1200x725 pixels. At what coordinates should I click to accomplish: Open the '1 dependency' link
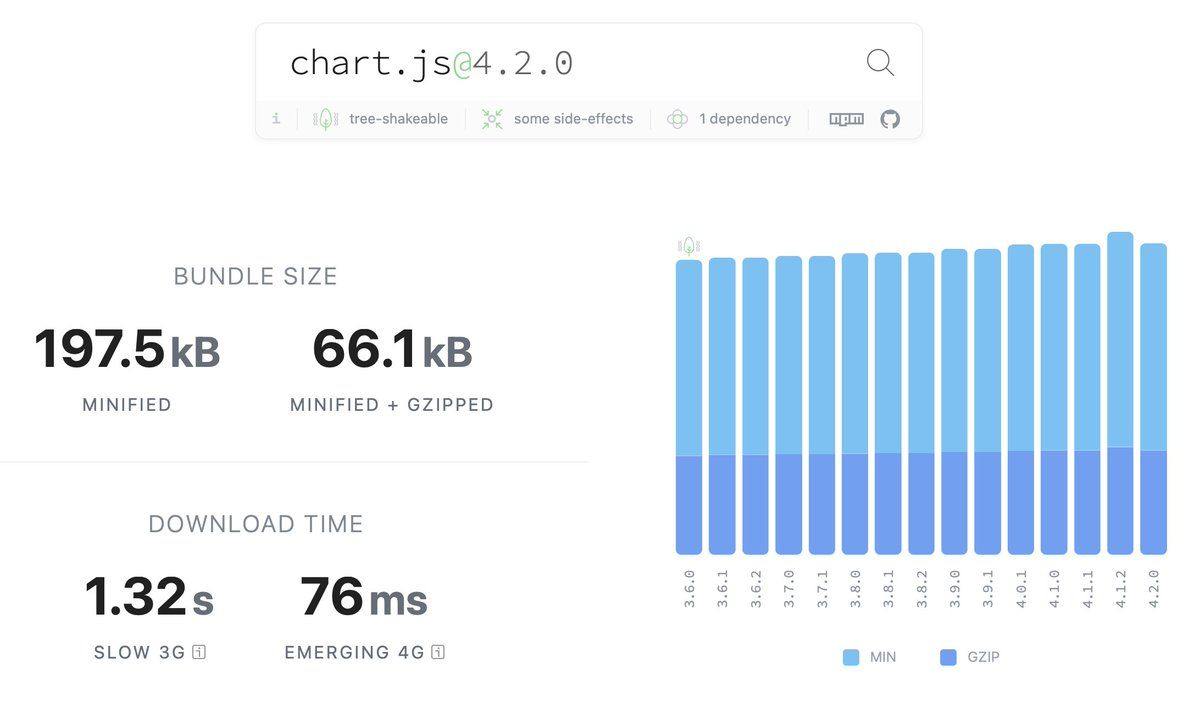coord(744,119)
